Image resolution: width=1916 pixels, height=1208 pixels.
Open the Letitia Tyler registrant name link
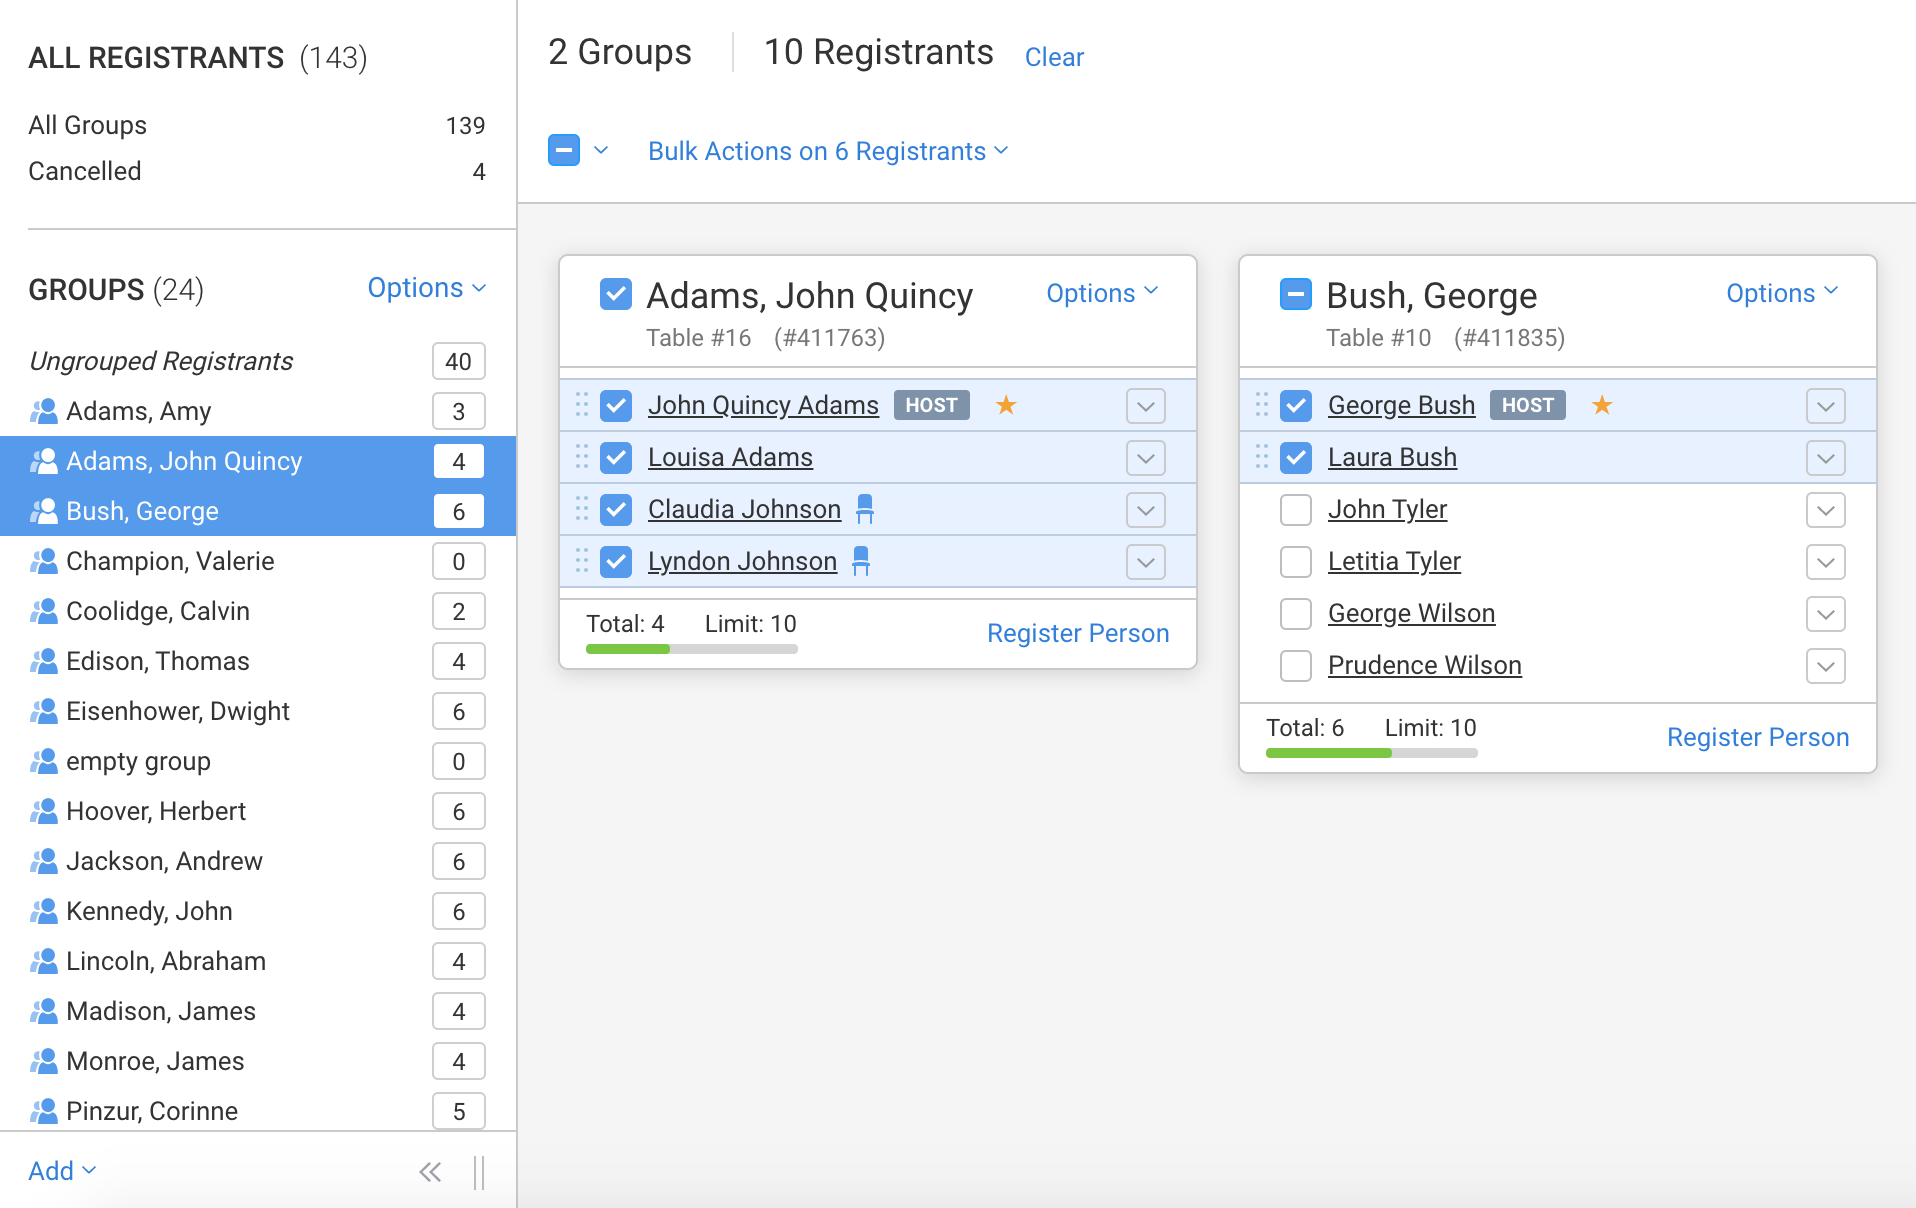pos(1394,561)
